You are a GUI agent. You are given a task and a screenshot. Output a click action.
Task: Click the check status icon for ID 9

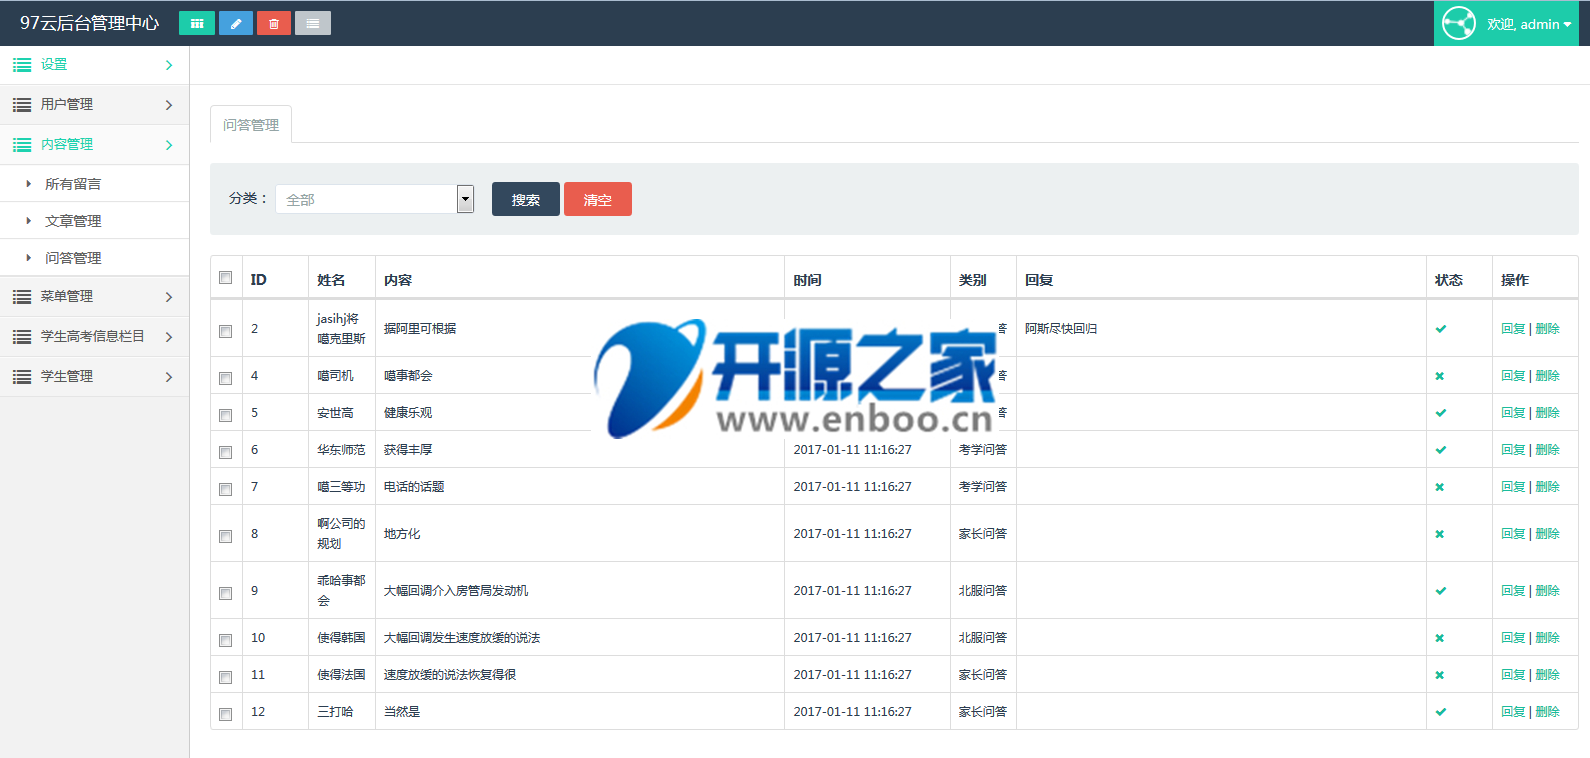[x=1441, y=591]
